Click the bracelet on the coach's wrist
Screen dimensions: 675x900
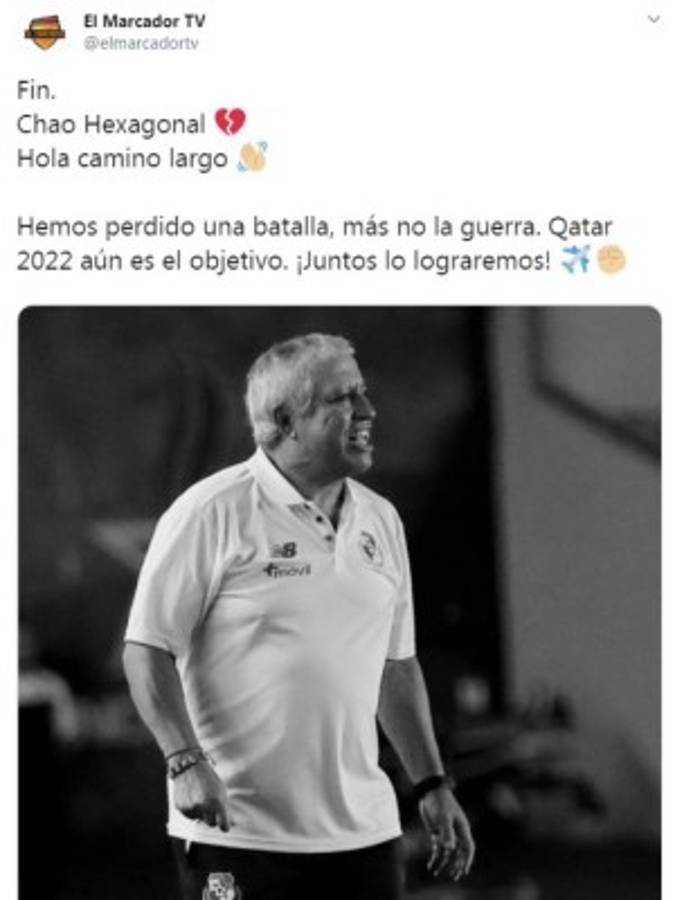185,762
